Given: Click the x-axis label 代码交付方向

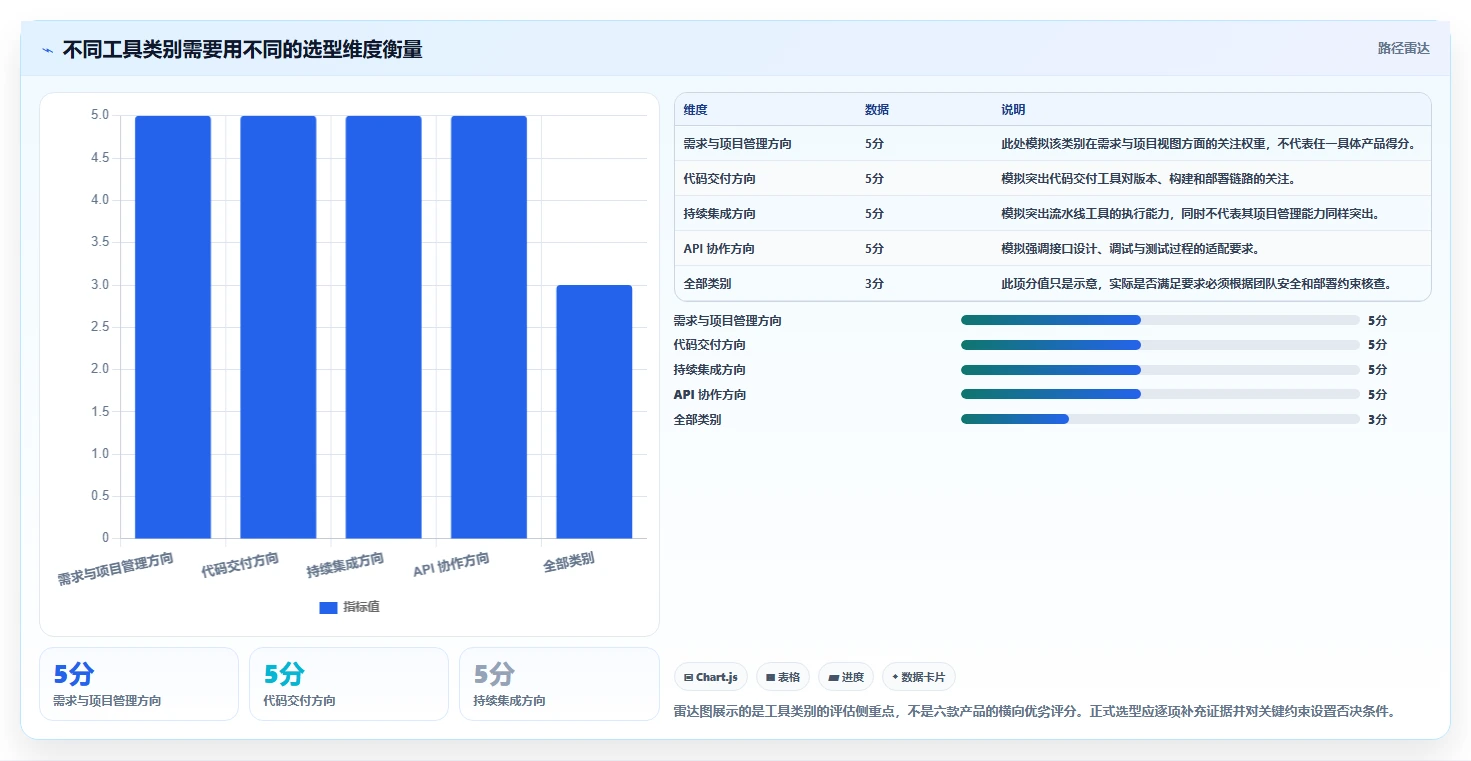Looking at the screenshot, I should click(x=240, y=565).
